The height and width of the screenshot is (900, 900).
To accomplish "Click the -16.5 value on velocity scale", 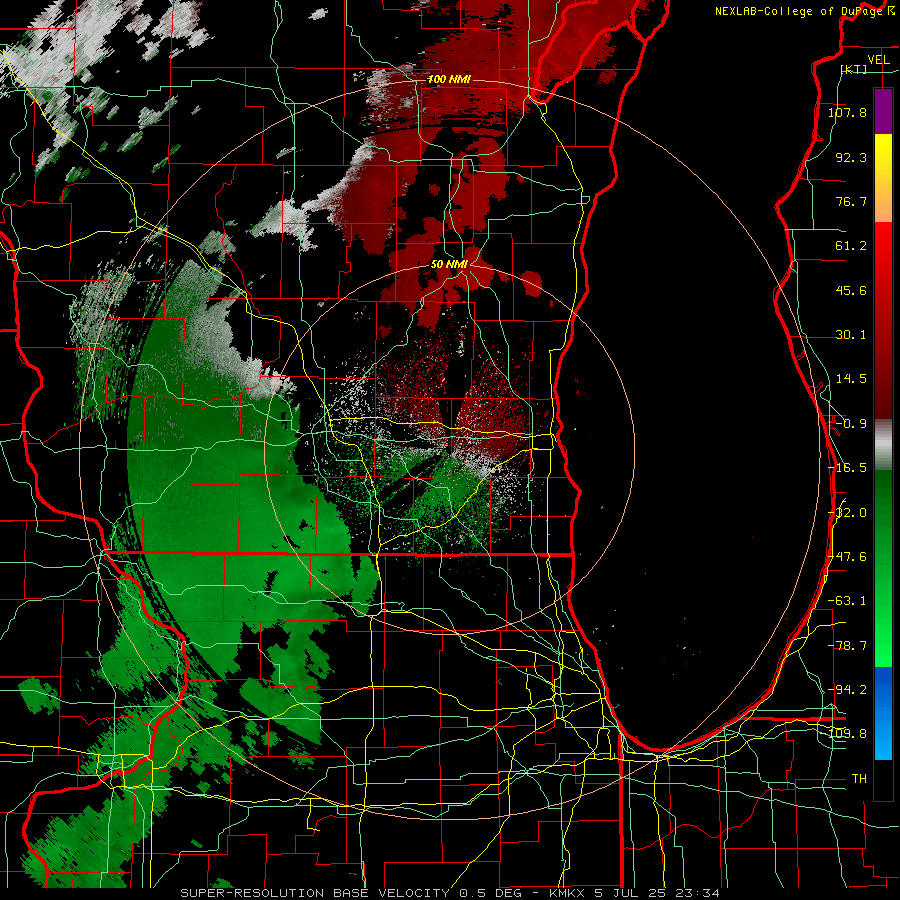I will point(847,468).
